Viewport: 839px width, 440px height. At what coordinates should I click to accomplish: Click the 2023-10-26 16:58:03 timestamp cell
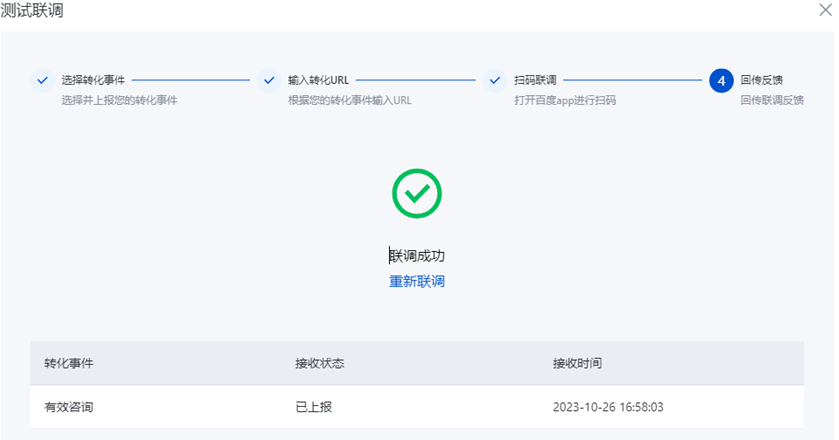click(x=608, y=407)
